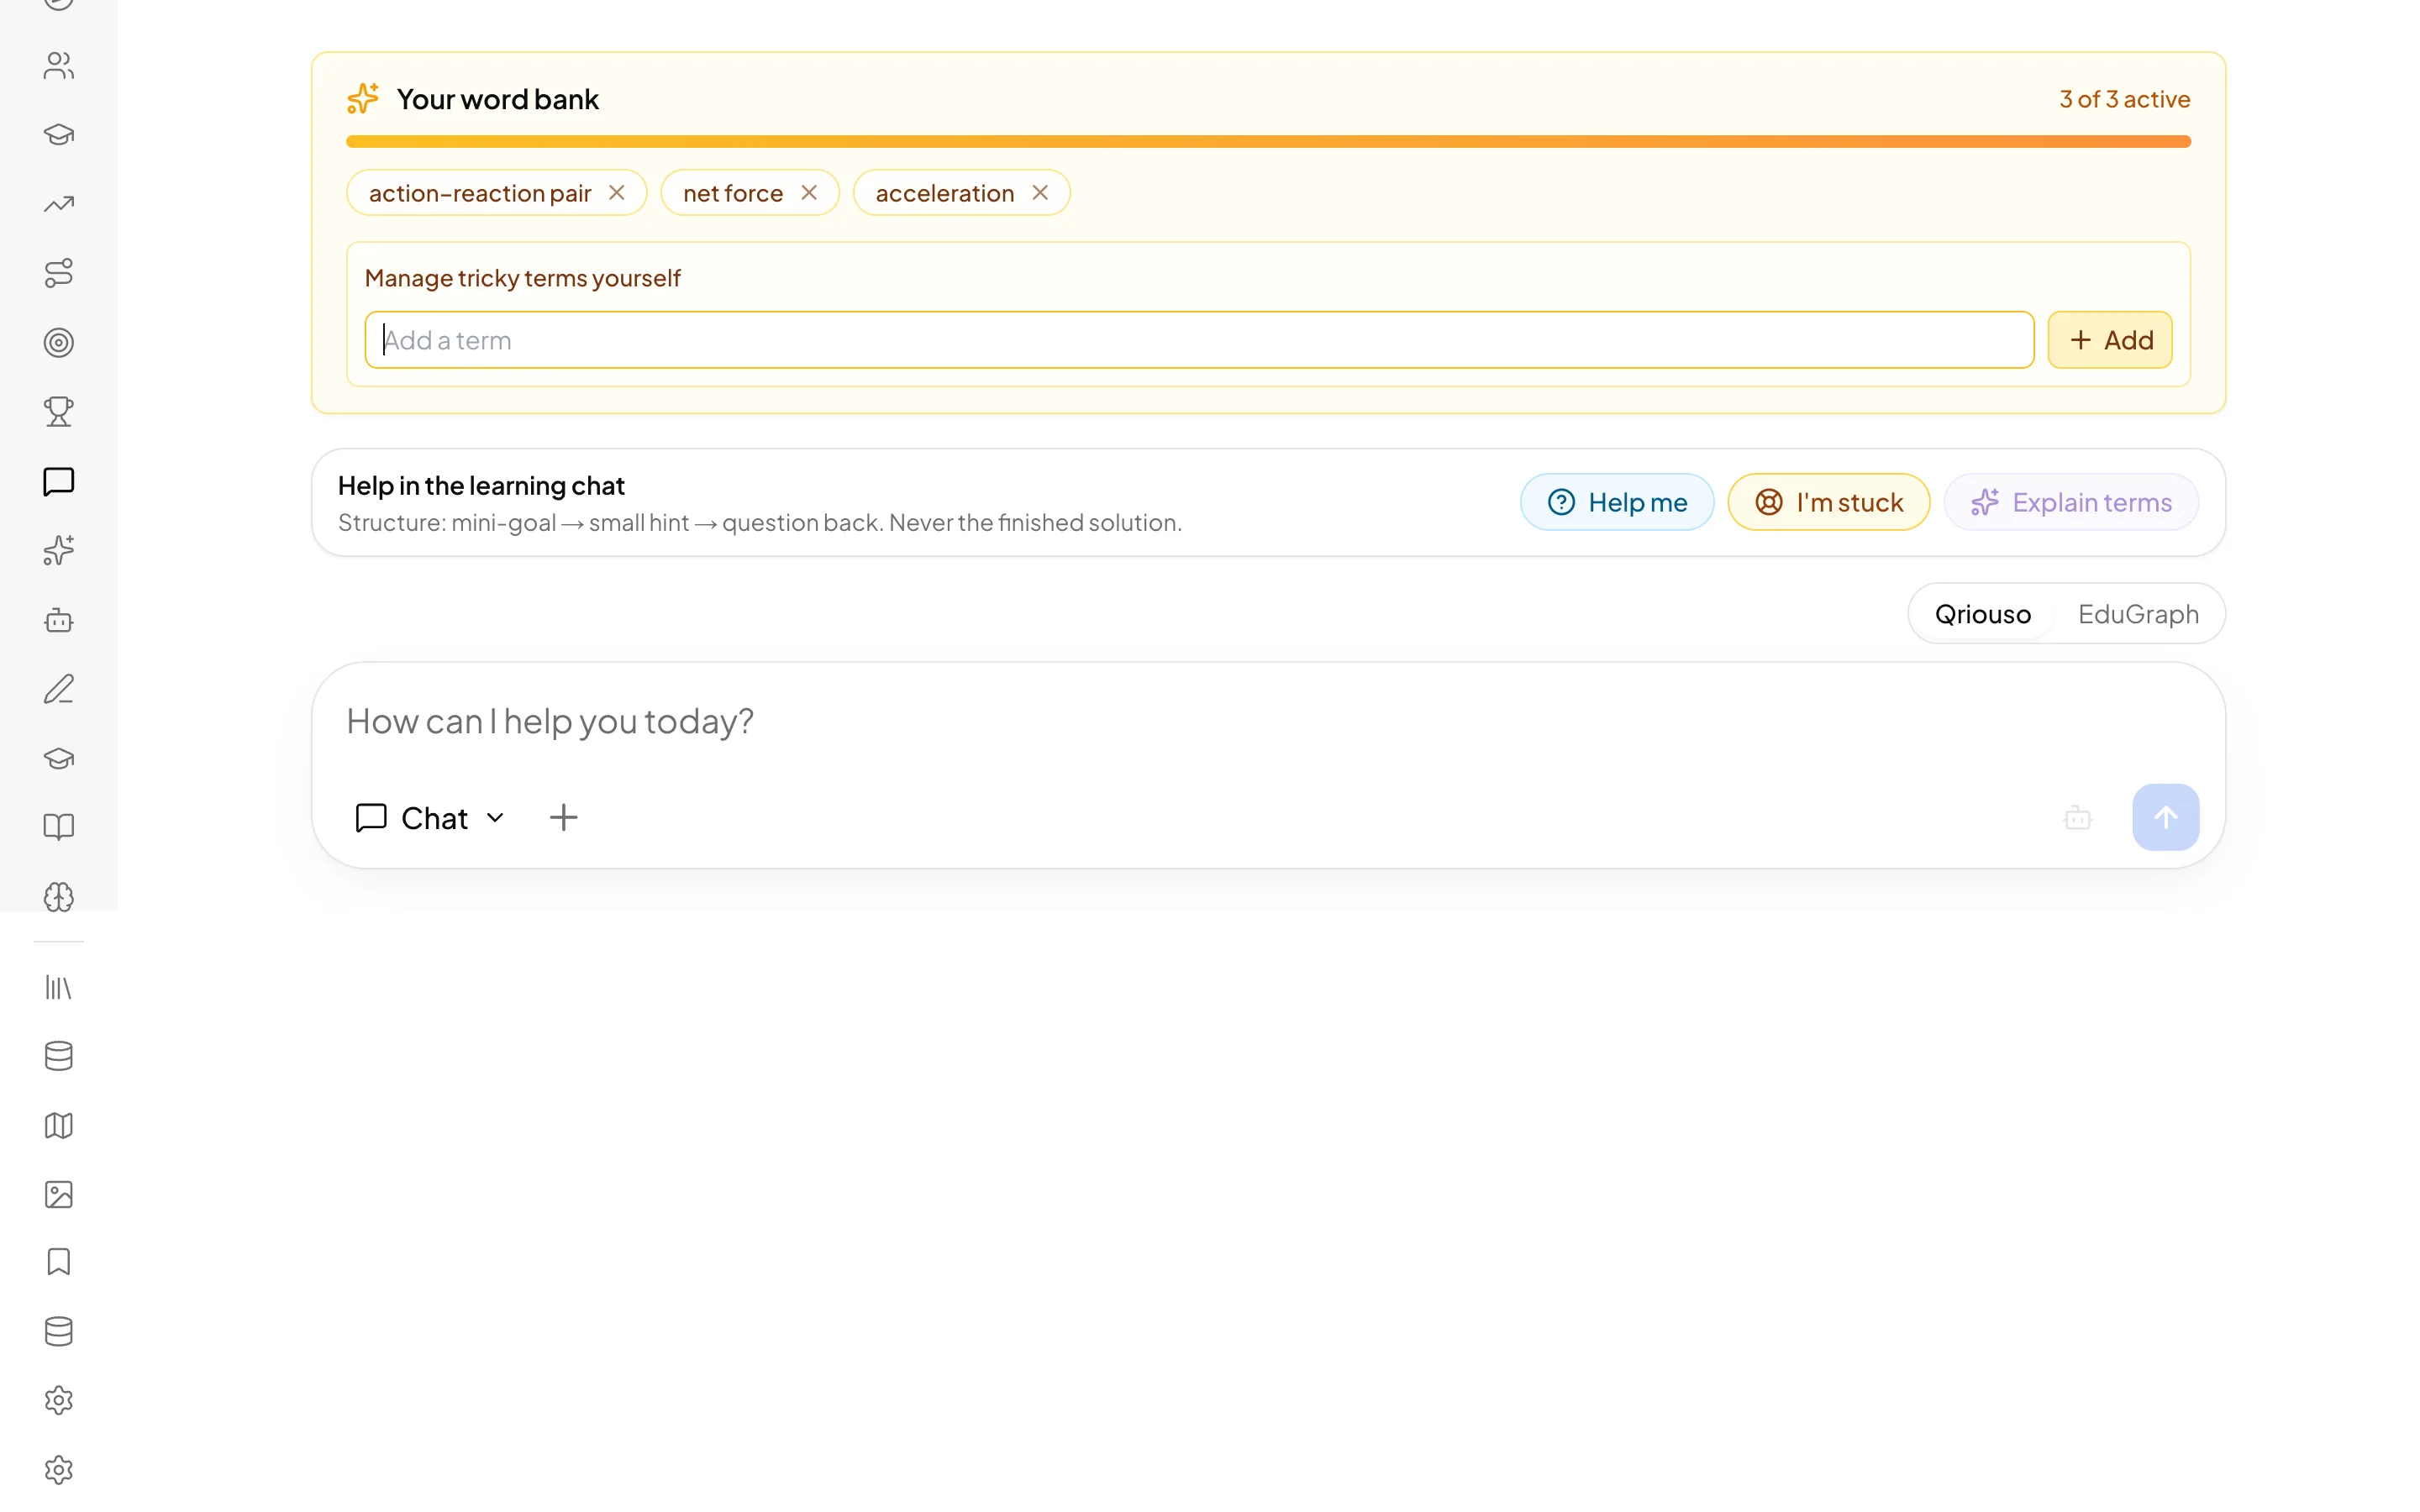
Task: Select the Qriouso tab
Action: (x=1982, y=614)
